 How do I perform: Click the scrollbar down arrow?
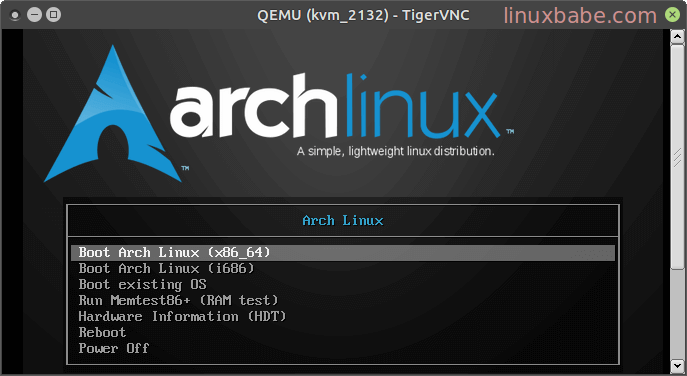pos(677,365)
